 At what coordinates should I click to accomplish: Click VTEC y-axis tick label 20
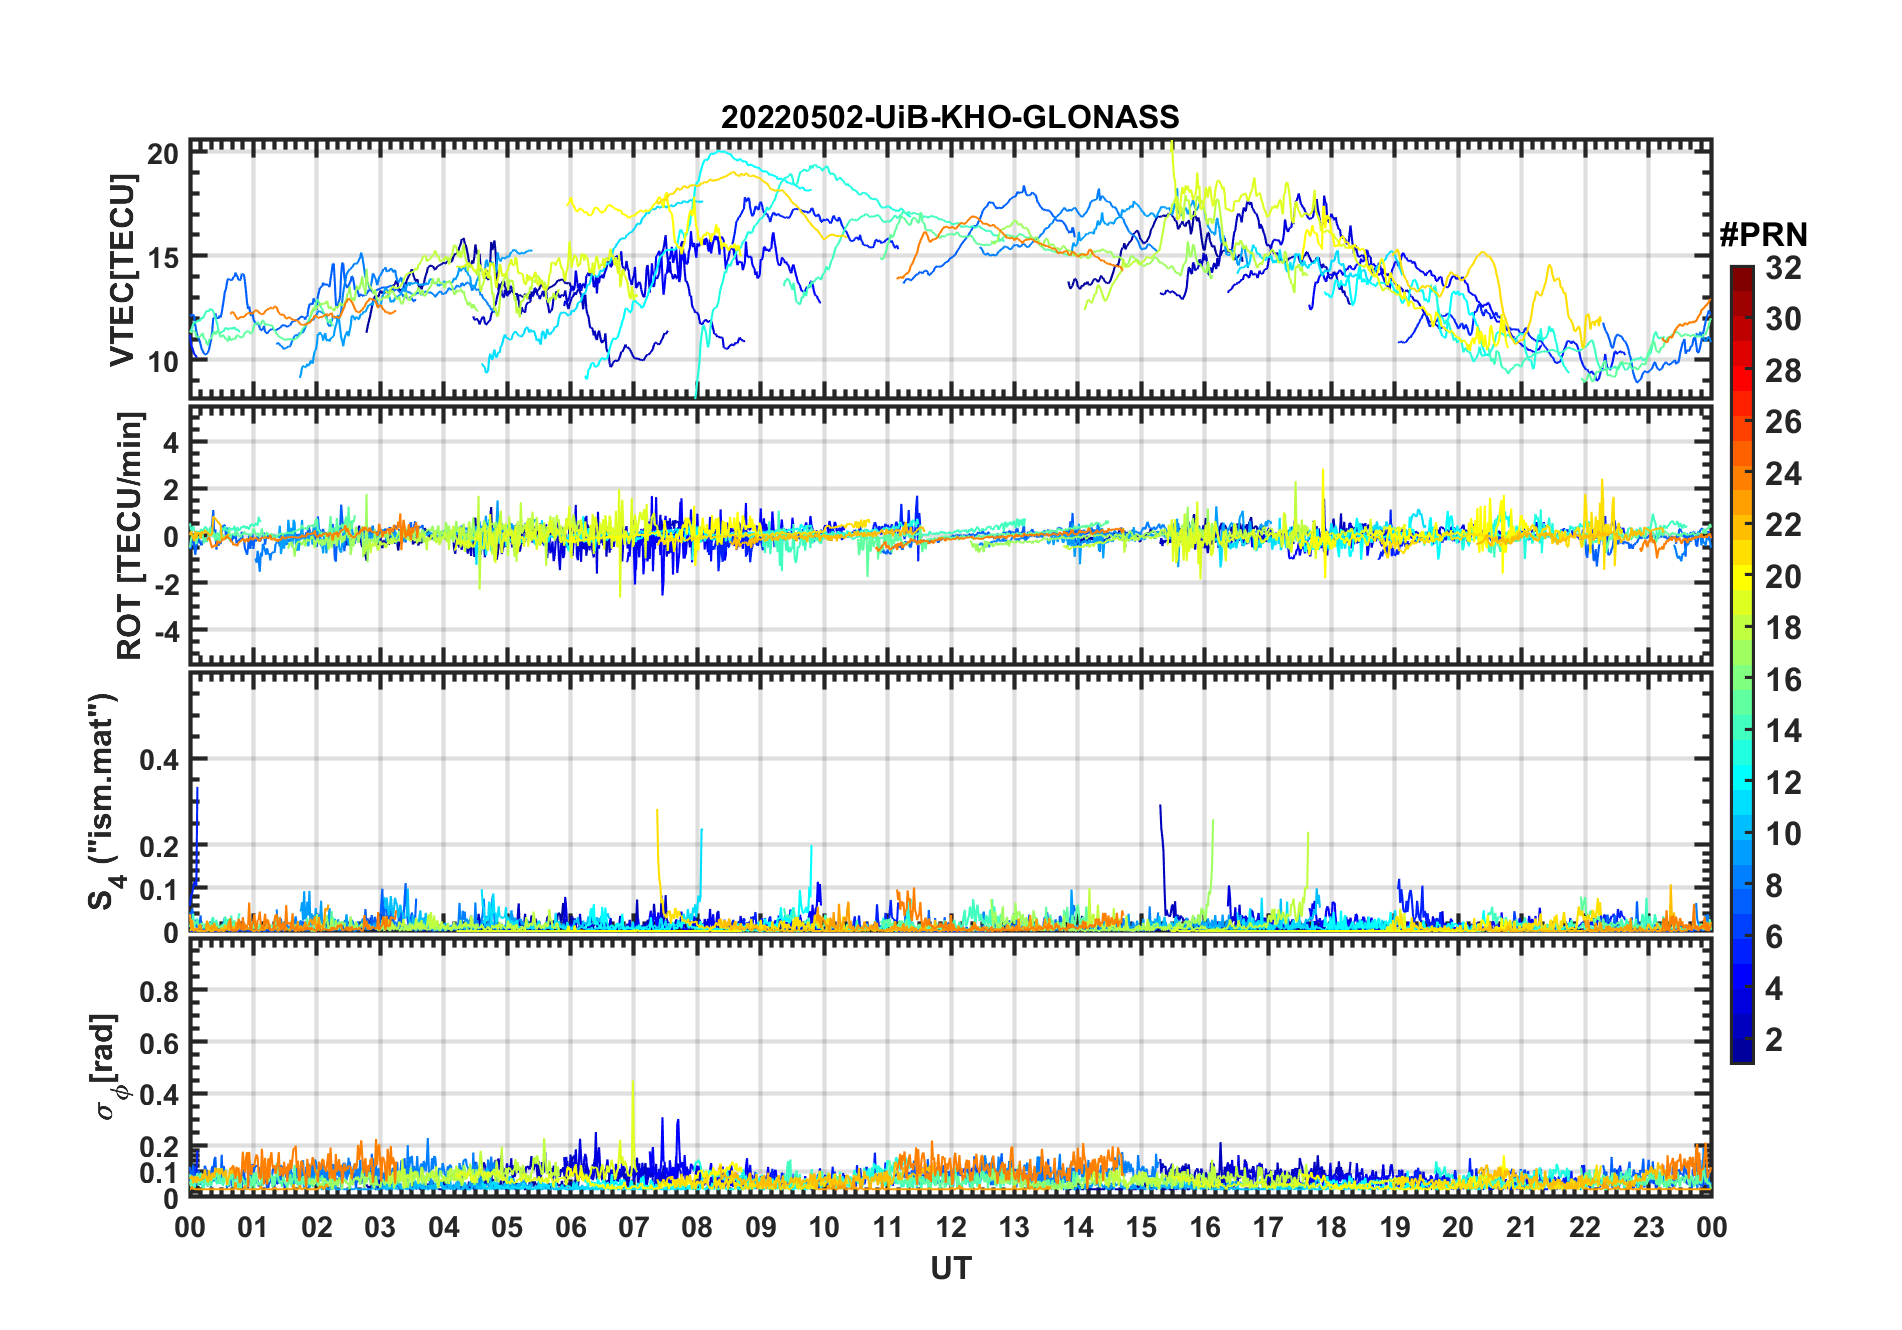click(x=163, y=153)
